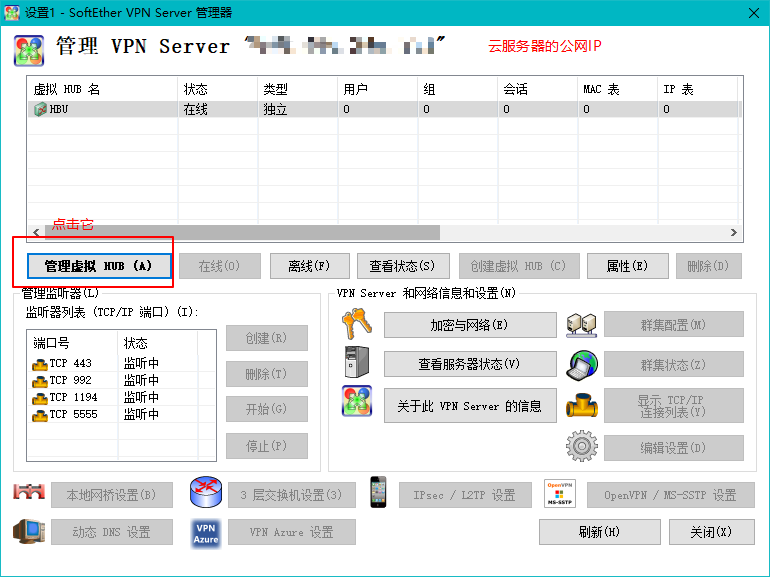Click listener 删除(T) button
Screen dimensions: 770x577
(x=267, y=374)
